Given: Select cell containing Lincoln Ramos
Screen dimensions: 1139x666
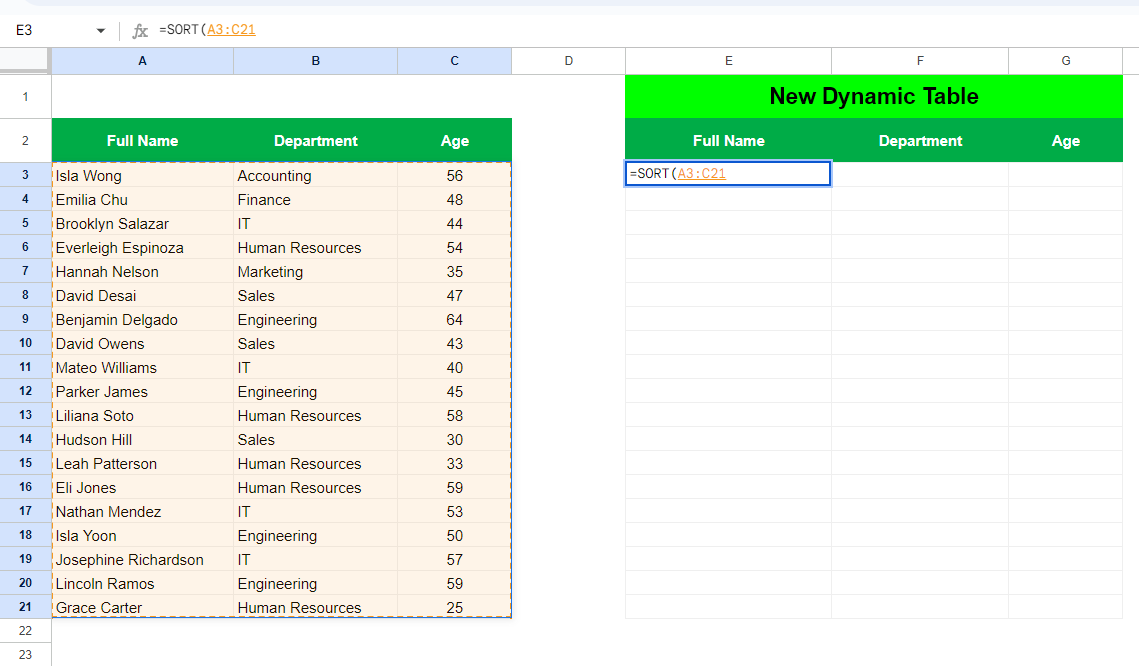Looking at the screenshot, I should 142,583.
